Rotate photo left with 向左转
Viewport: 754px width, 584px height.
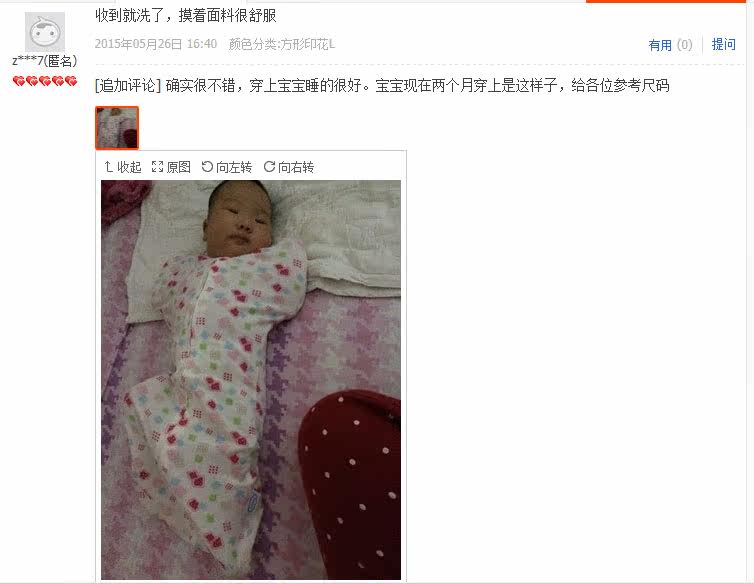point(226,167)
